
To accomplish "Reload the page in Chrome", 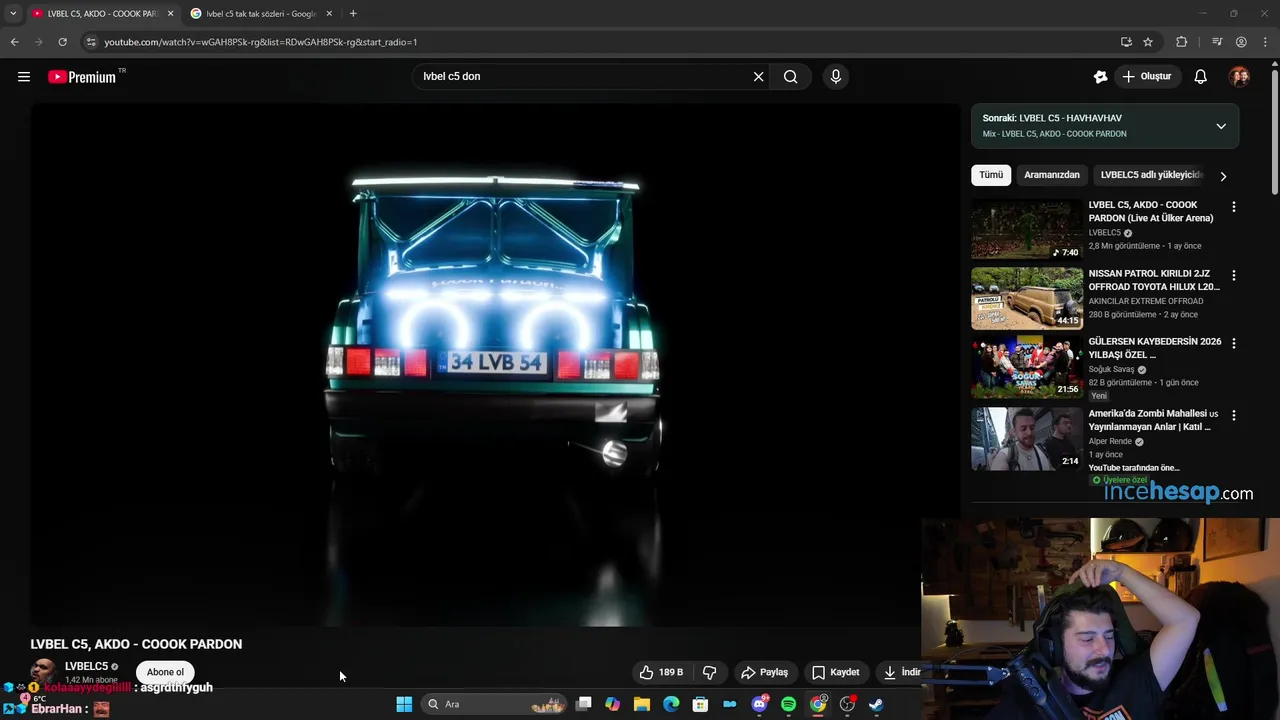I will click(x=62, y=42).
